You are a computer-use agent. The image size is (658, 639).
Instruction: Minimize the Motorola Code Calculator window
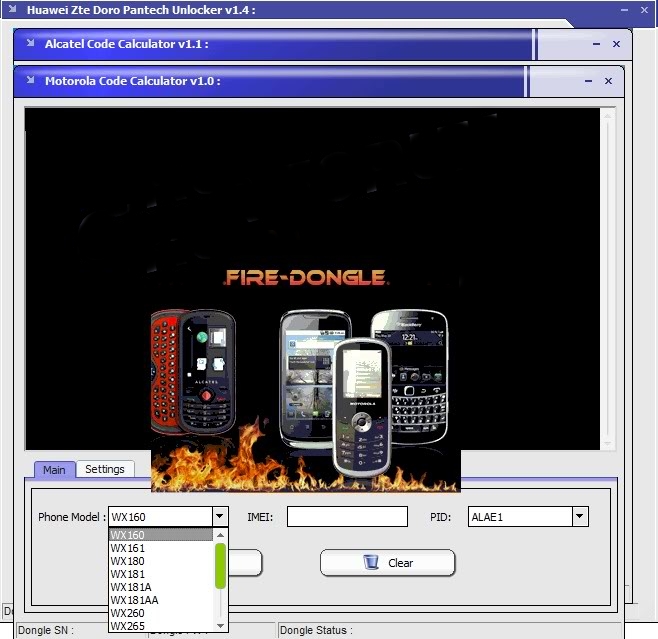588,81
